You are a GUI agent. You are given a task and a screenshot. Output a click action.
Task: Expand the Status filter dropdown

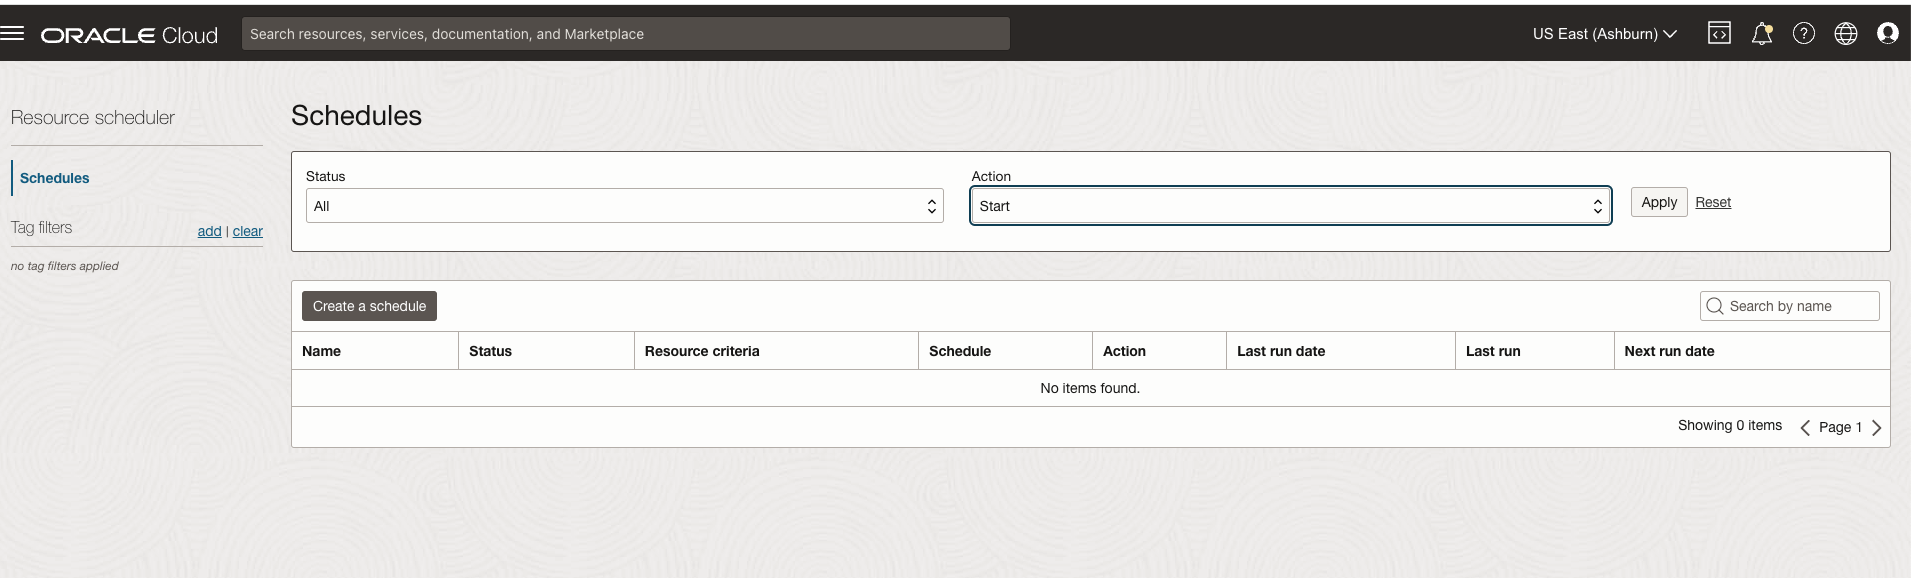[x=624, y=206]
